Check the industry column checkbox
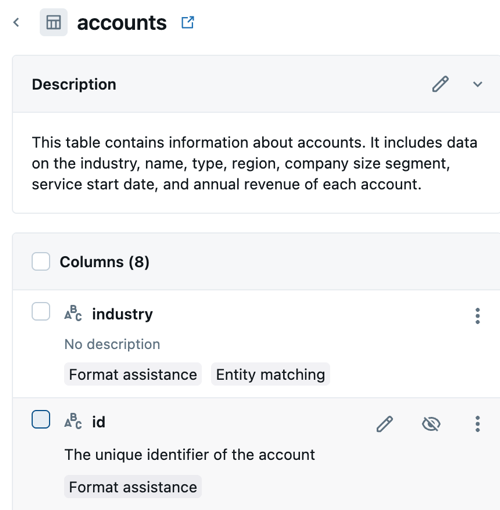The width and height of the screenshot is (500, 510). click(x=41, y=311)
